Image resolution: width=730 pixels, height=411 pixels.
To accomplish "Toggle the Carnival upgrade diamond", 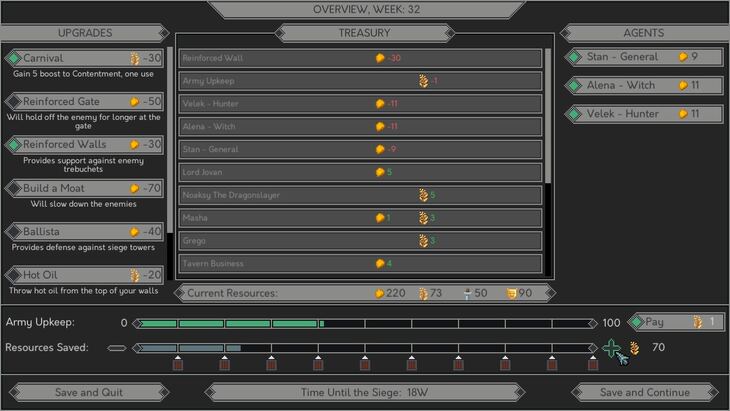I will click(x=14, y=58).
